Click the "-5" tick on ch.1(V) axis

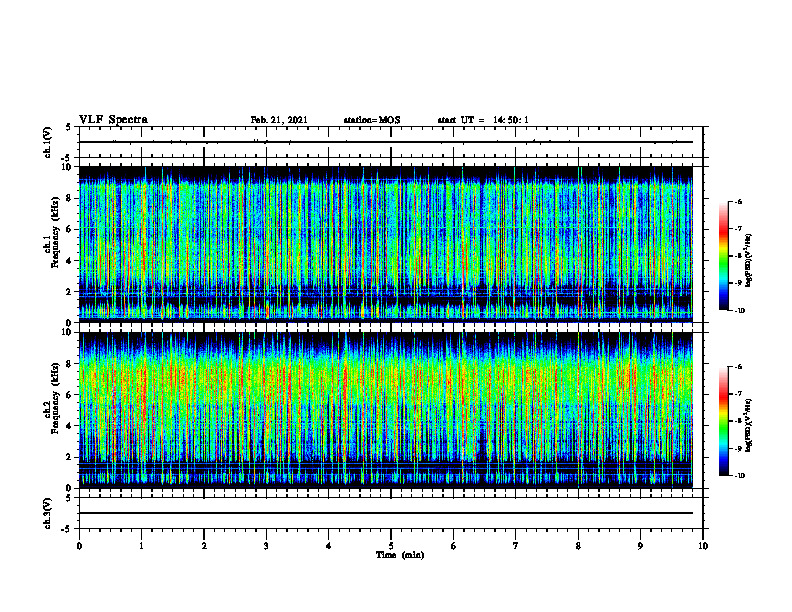67,158
